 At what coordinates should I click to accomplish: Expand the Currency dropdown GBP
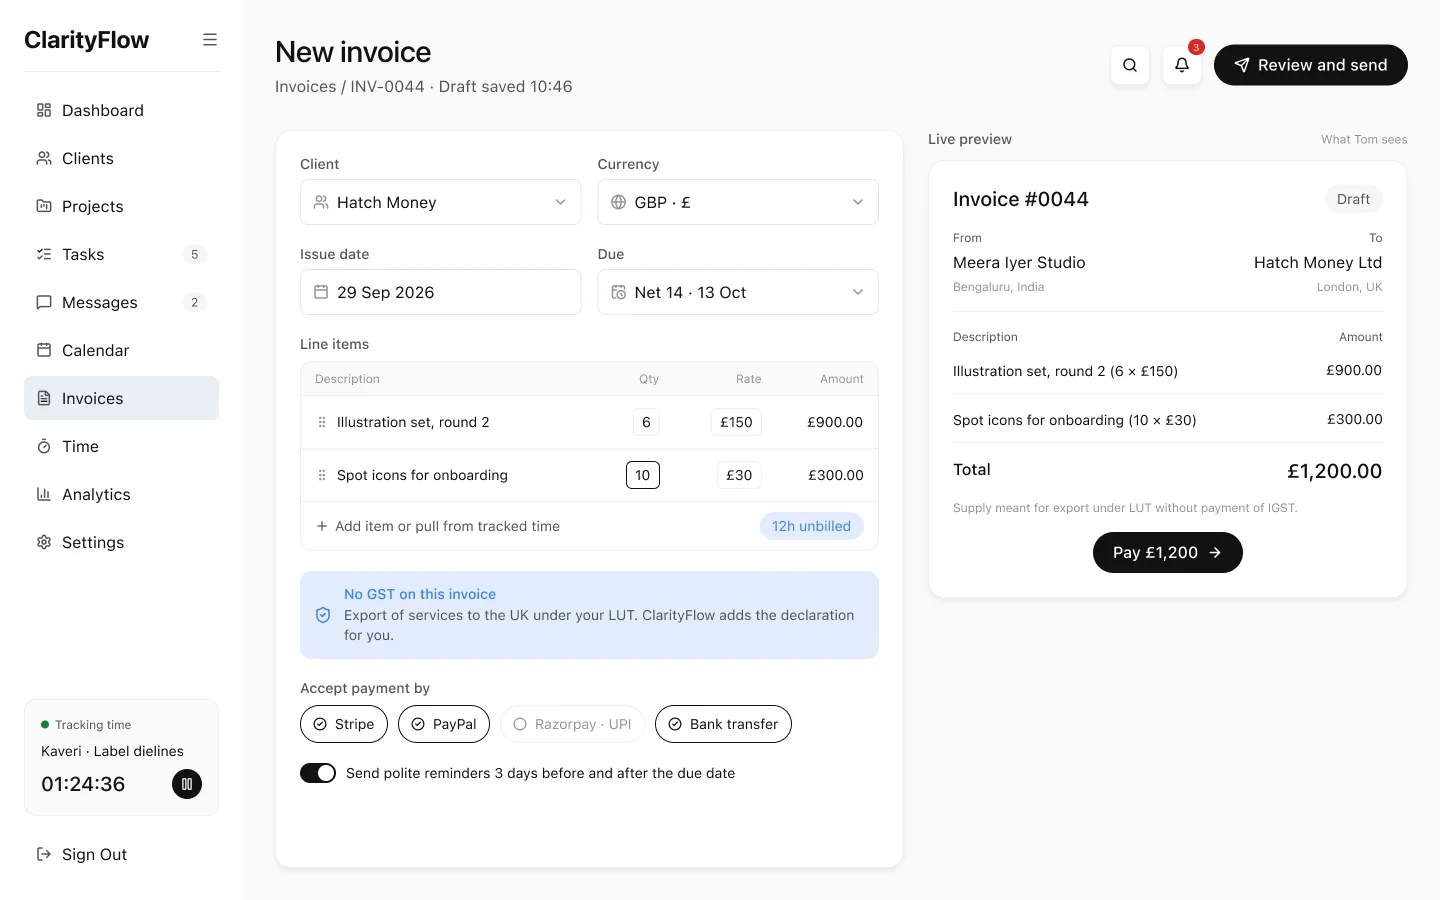point(738,202)
